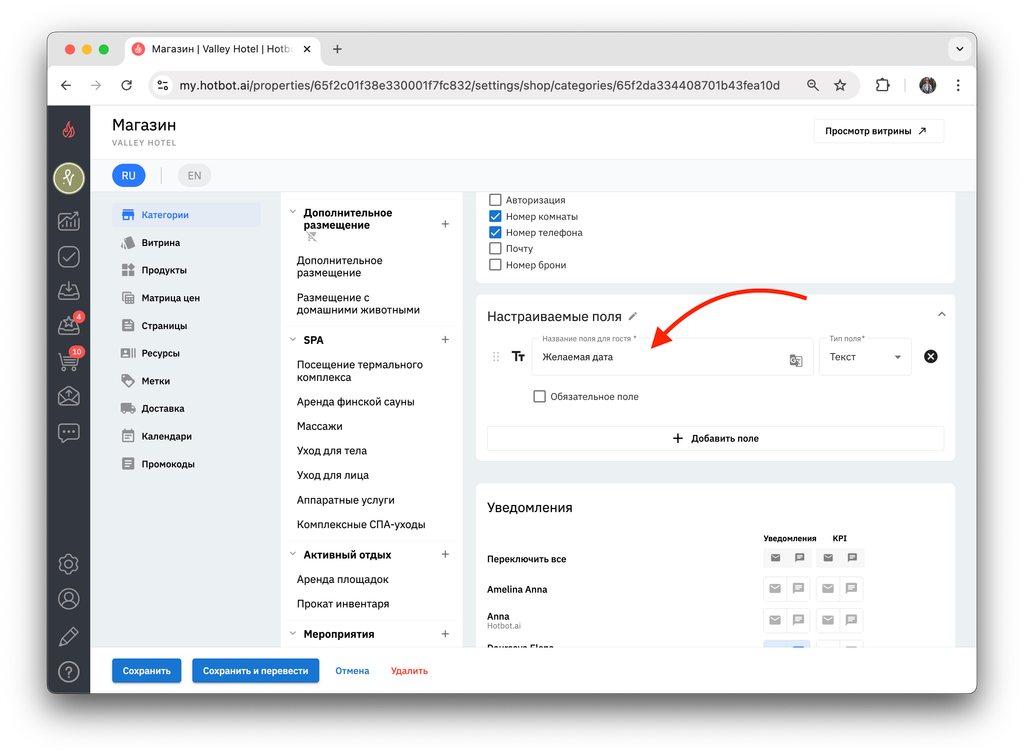Uncheck the Номер телефона checkbox
This screenshot has width=1024, height=756.
(495, 232)
